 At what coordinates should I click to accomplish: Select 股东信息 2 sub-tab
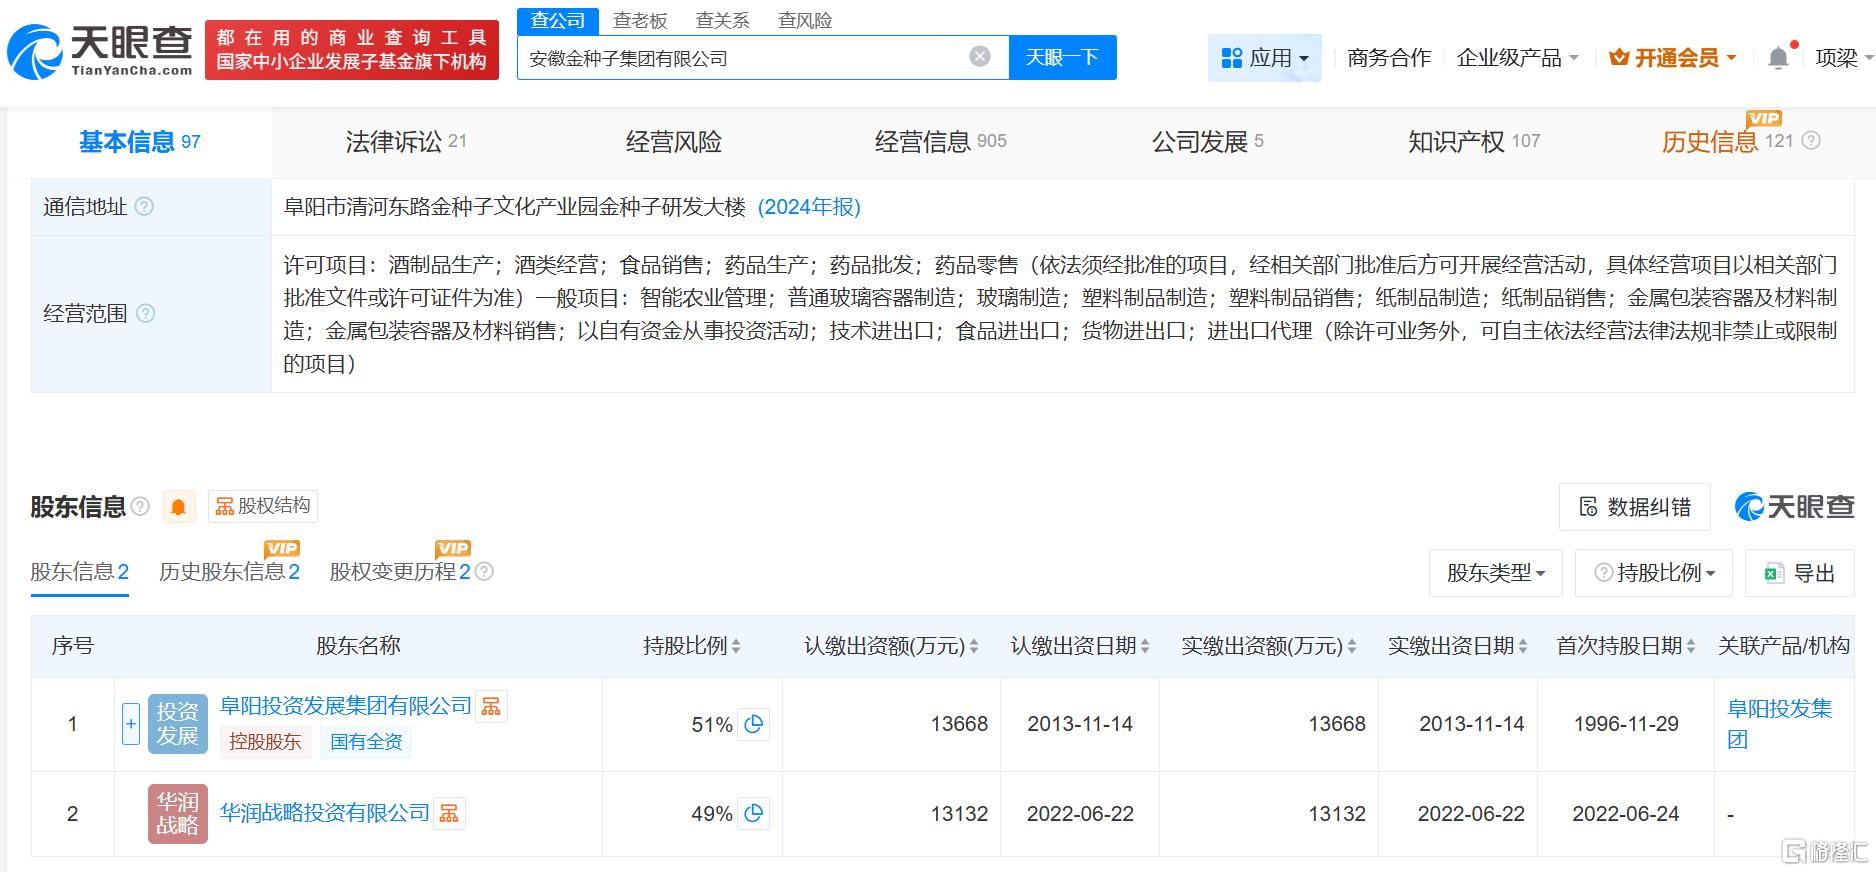80,572
